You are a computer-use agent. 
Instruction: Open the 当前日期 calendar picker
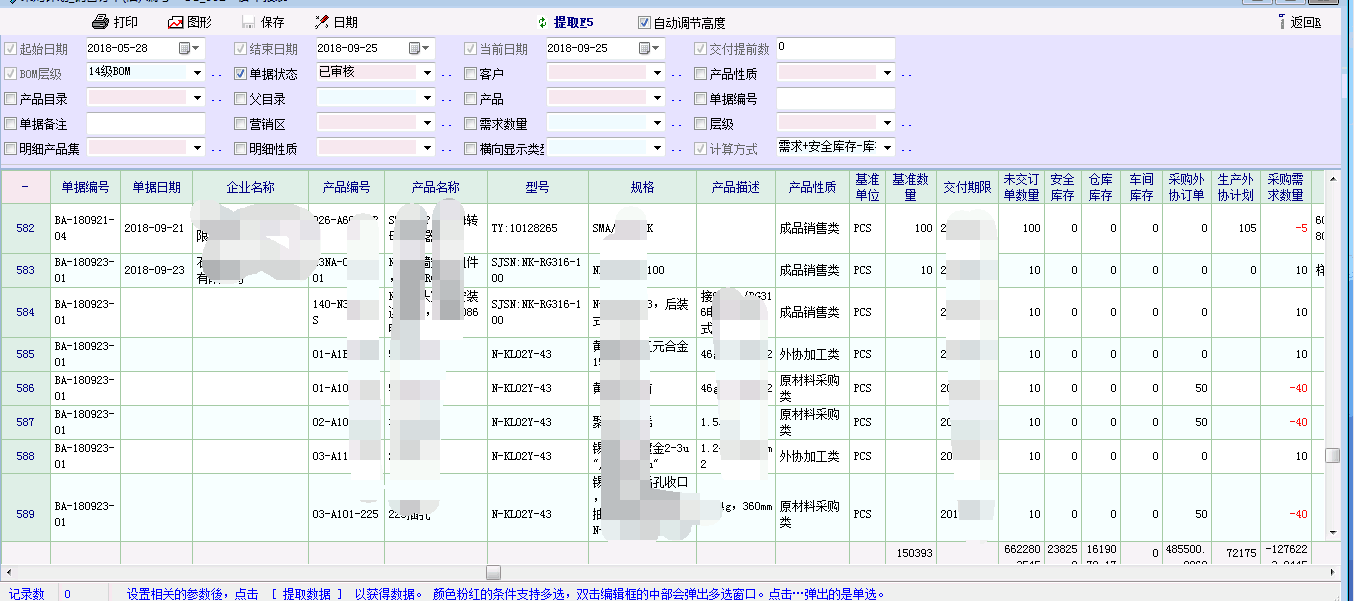[x=645, y=48]
